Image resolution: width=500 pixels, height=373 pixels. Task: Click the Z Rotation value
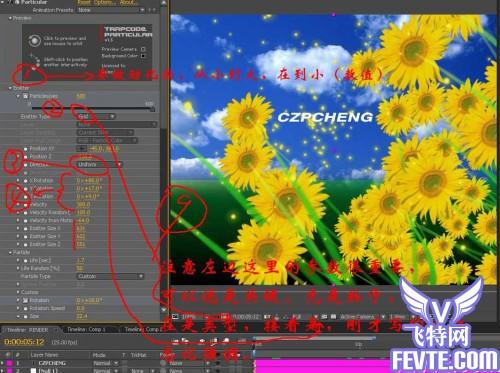coord(88,196)
